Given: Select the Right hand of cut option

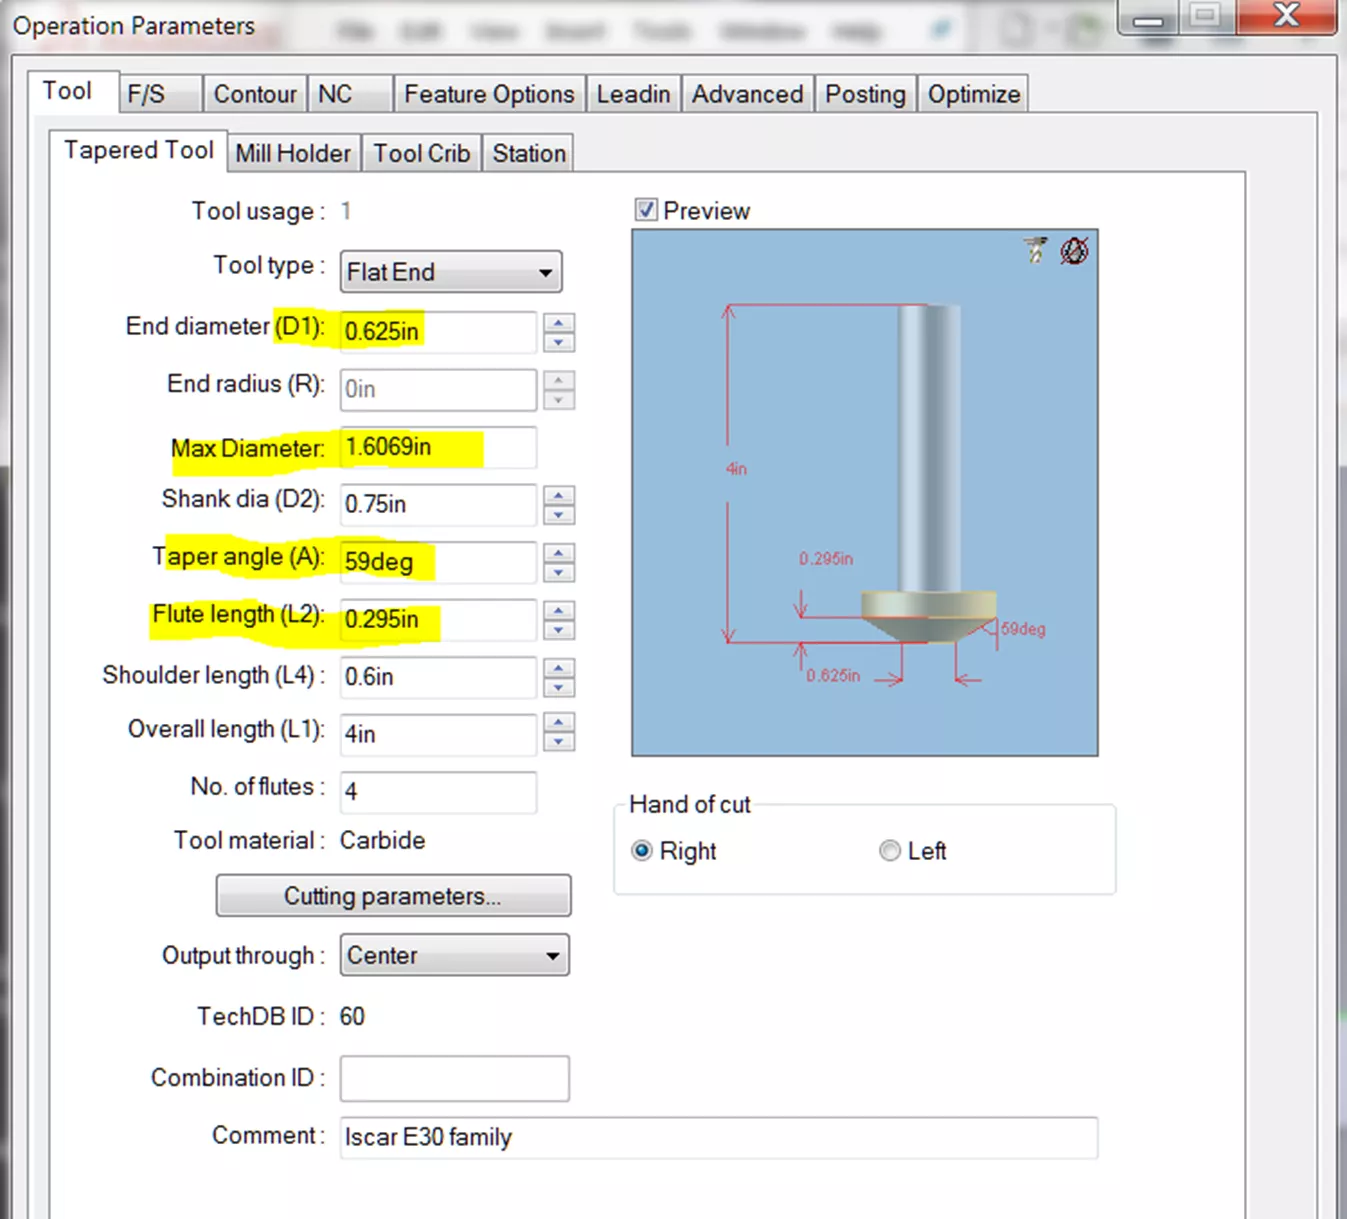Looking at the screenshot, I should pyautogui.click(x=641, y=851).
